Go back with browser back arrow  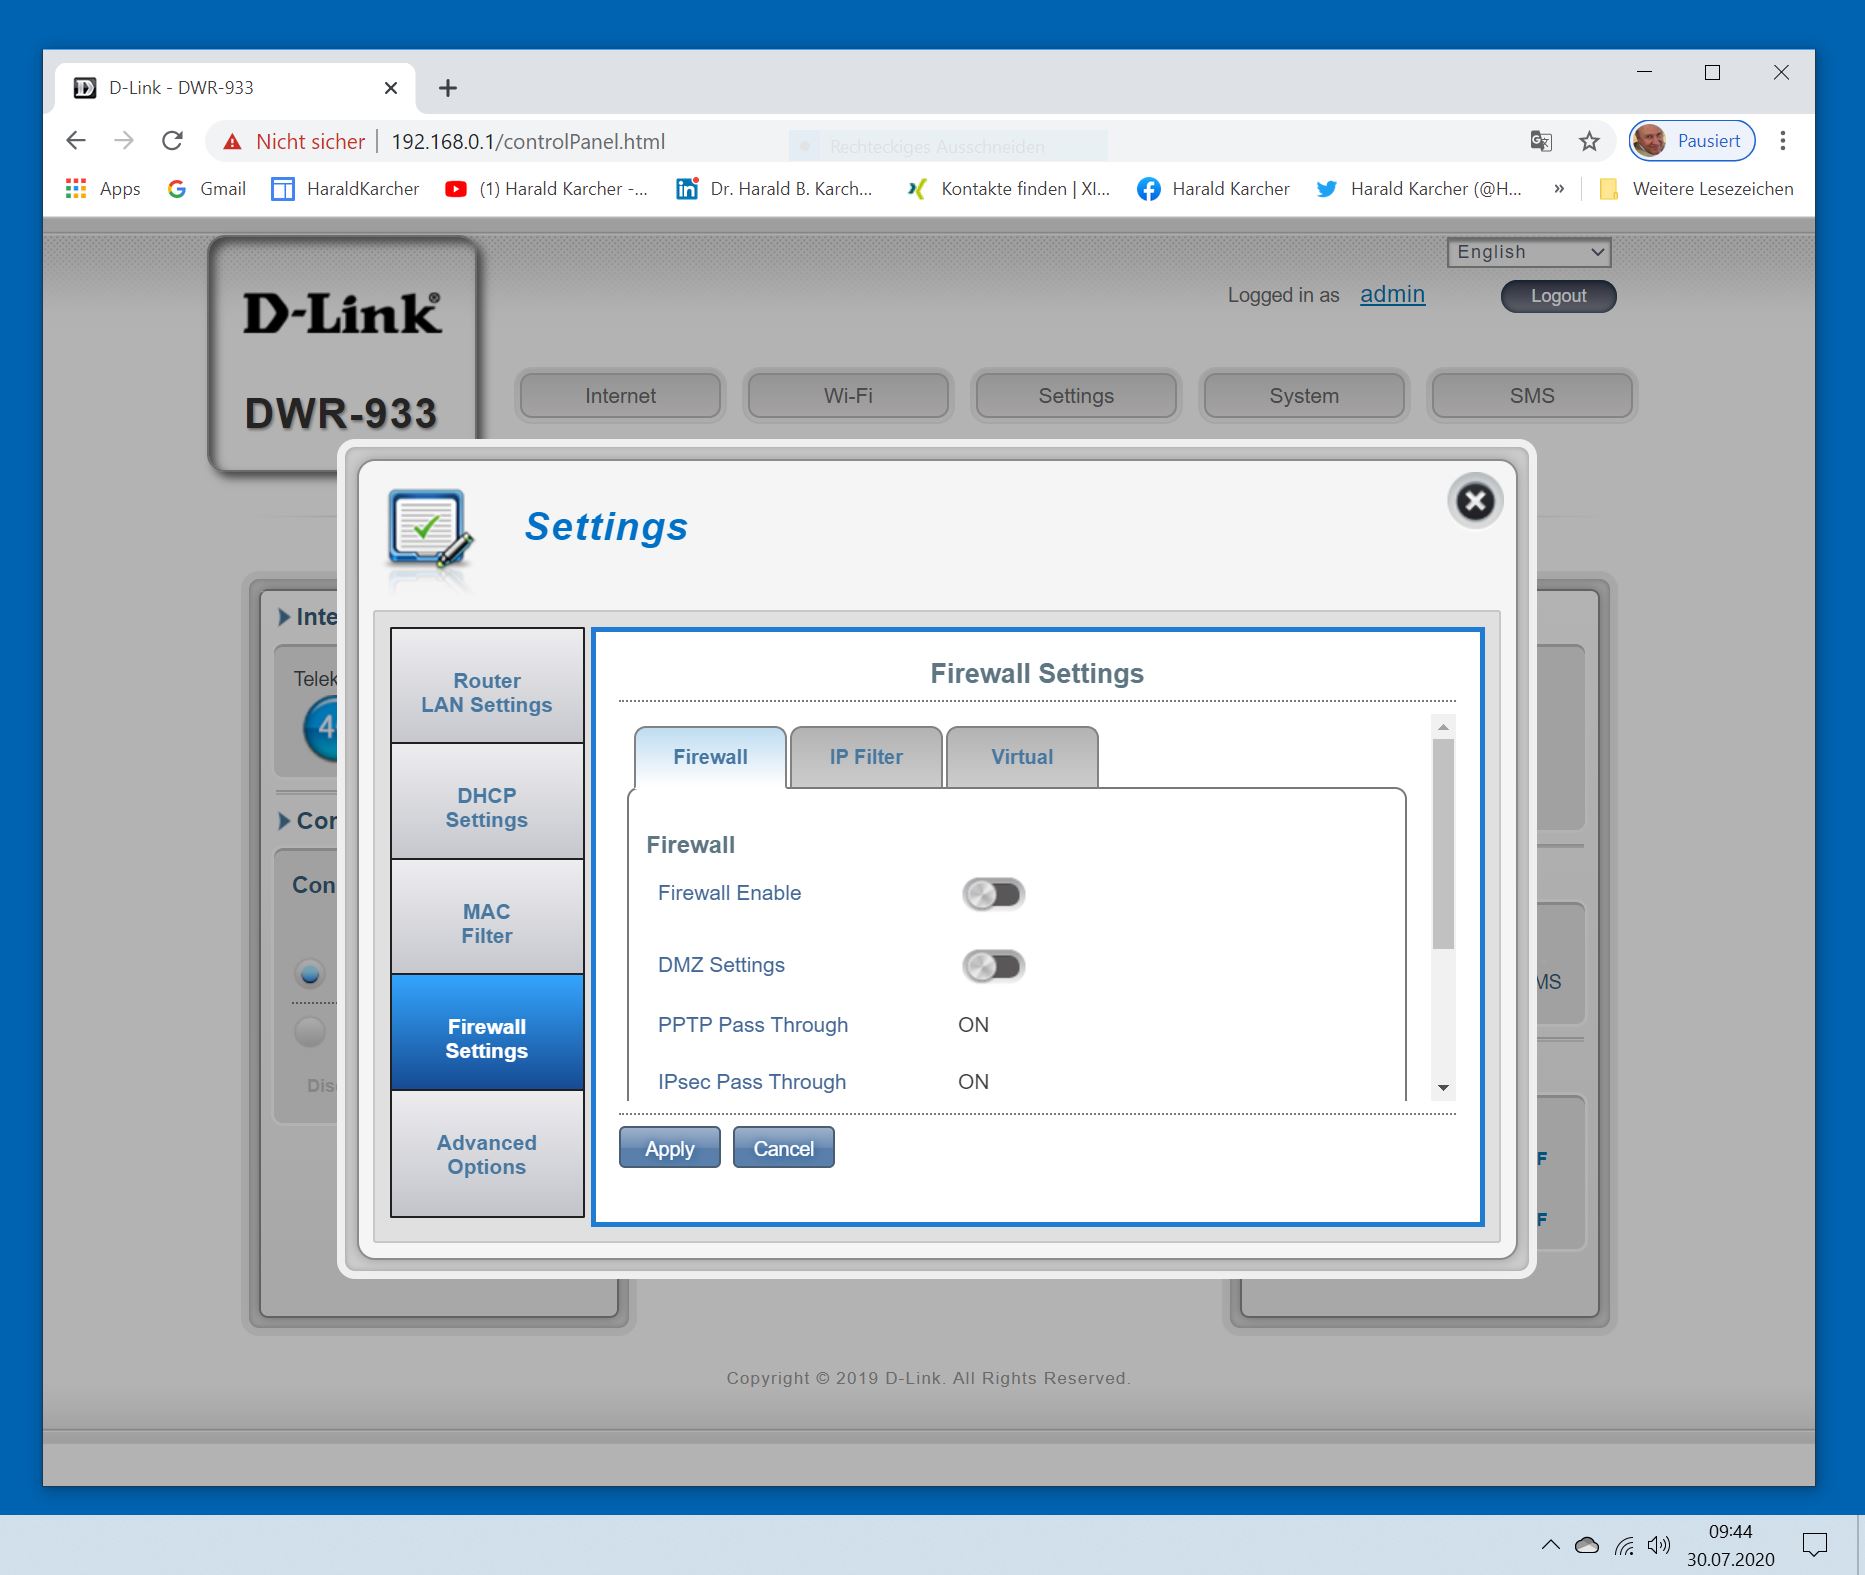click(76, 141)
